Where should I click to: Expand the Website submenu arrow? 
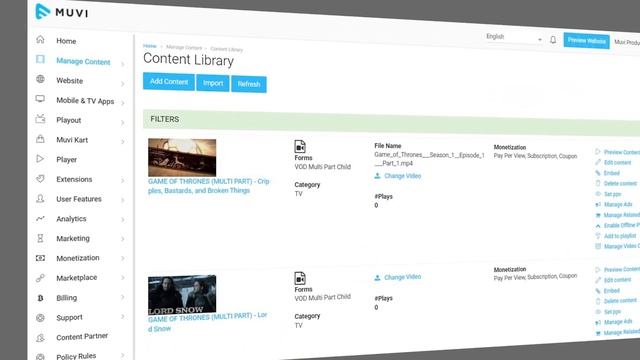122,84
